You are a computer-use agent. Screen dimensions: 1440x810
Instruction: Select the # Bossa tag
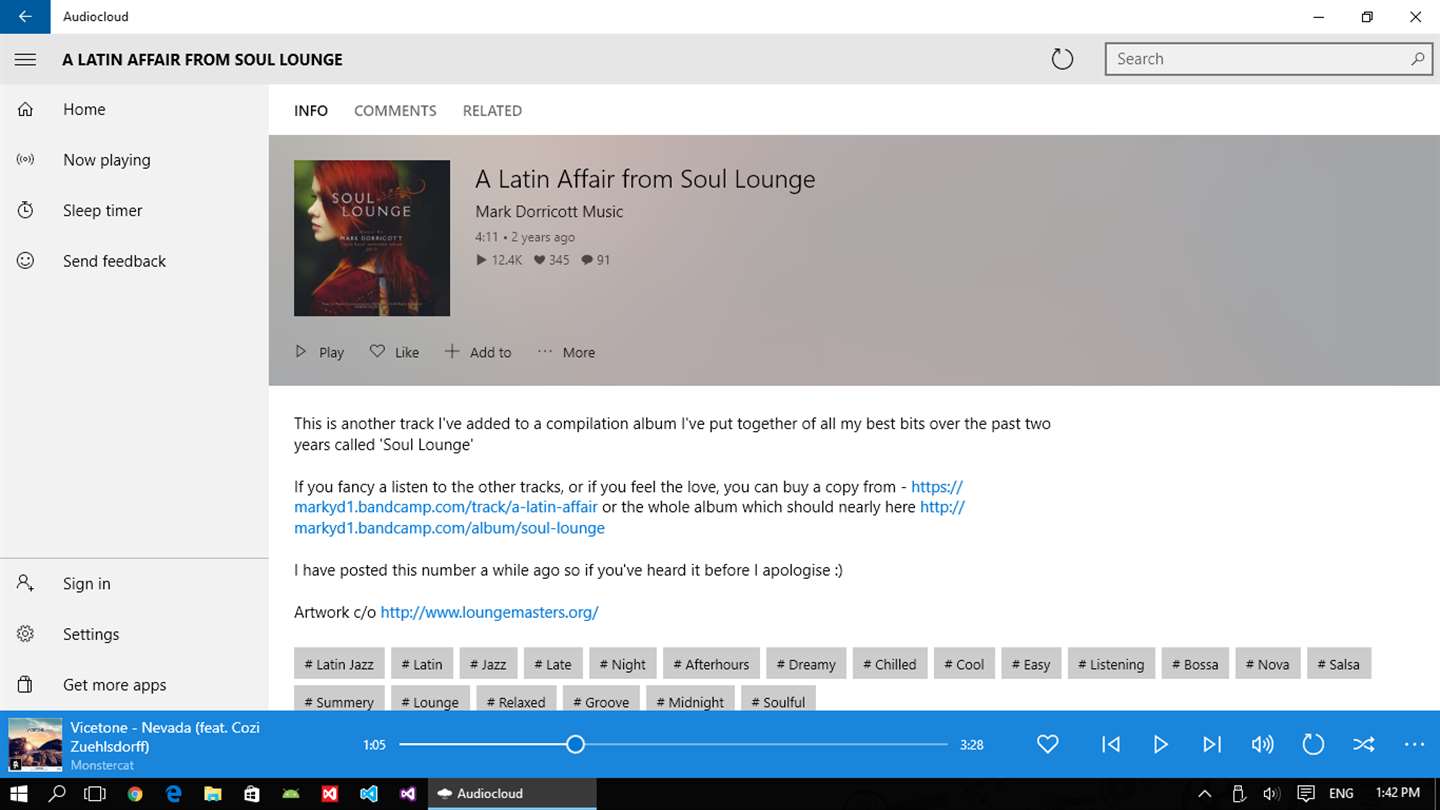pos(1195,664)
